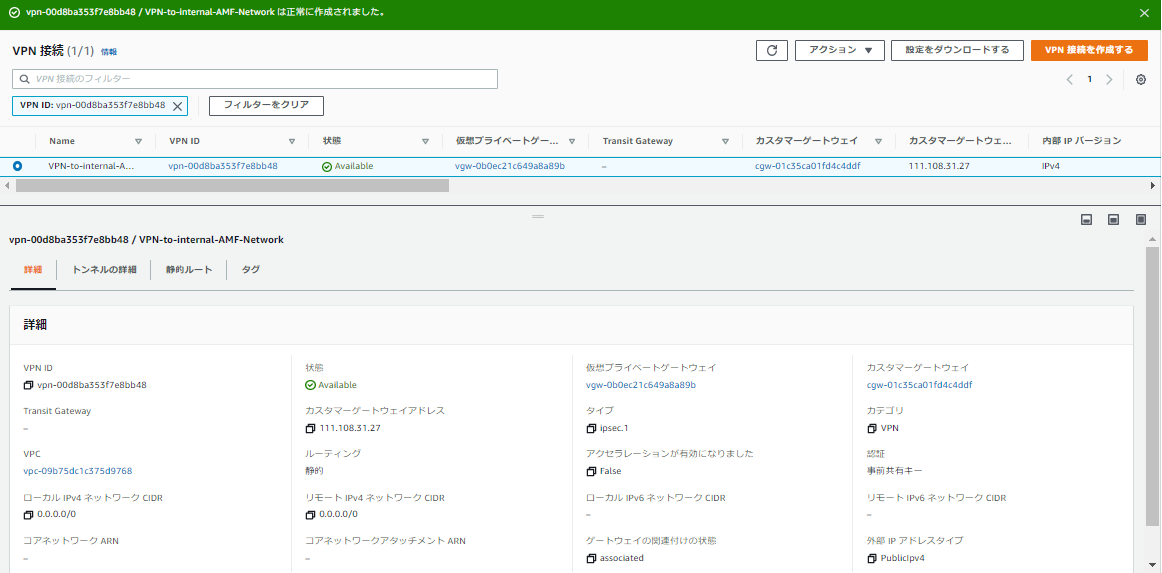The height and width of the screenshot is (573, 1162).
Task: Click the horizontal table scrollbar
Action: coord(232,185)
